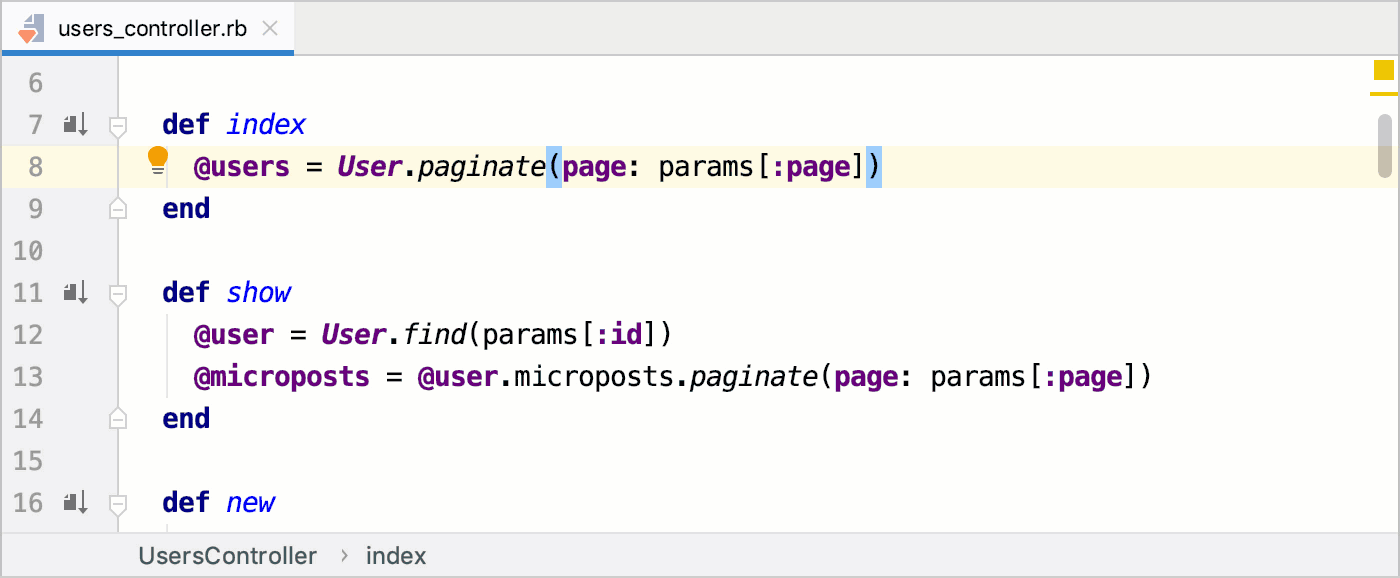
Task: Click the highlighted page: params[:page] selection
Action: pos(715,166)
